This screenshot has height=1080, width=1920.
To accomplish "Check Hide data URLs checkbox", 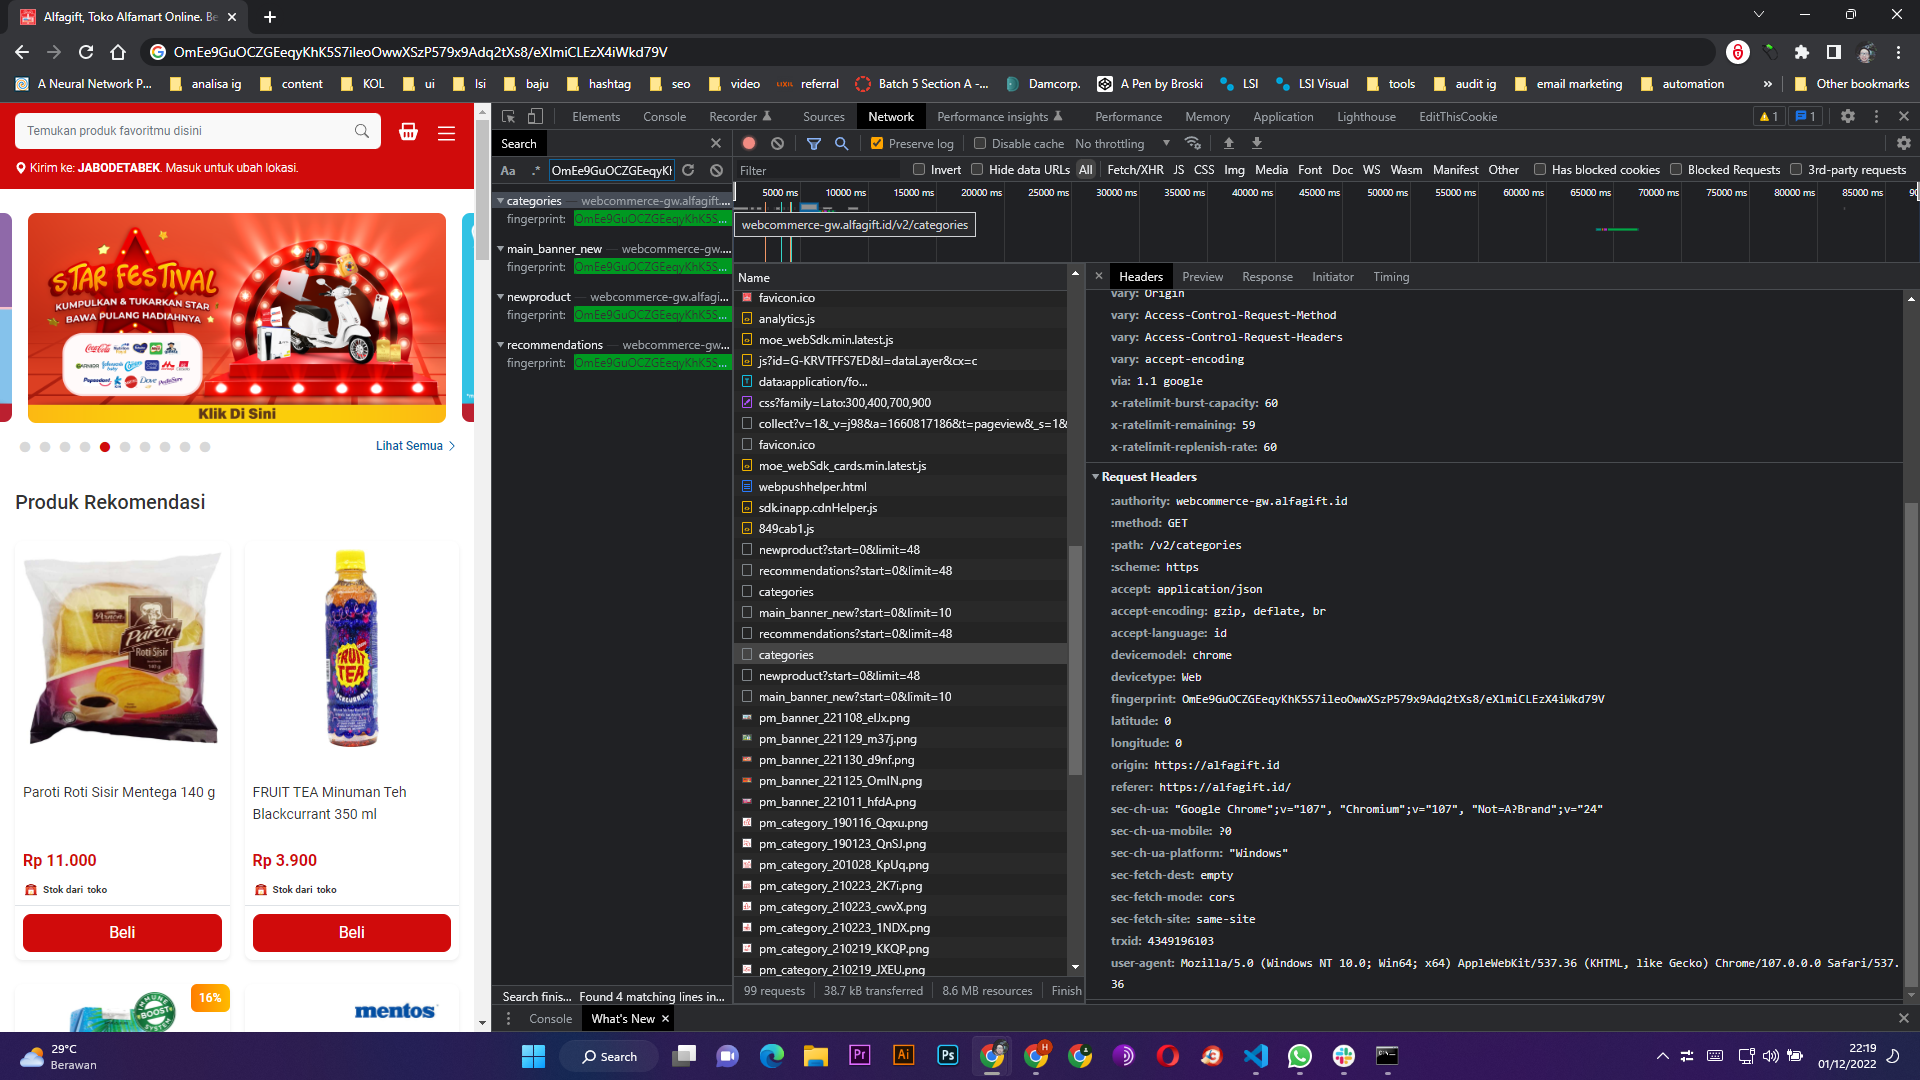I will tap(977, 170).
